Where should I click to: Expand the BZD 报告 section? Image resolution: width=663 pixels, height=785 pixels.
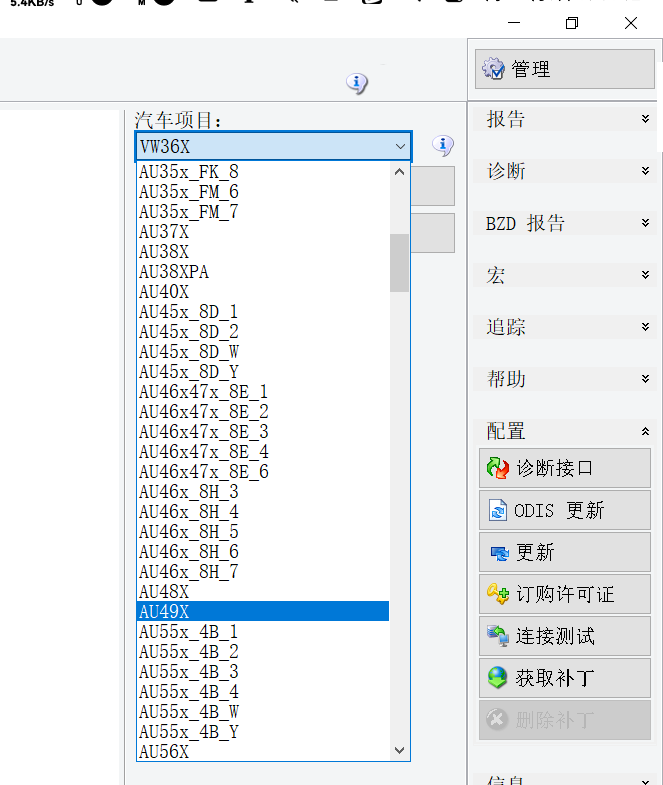645,224
